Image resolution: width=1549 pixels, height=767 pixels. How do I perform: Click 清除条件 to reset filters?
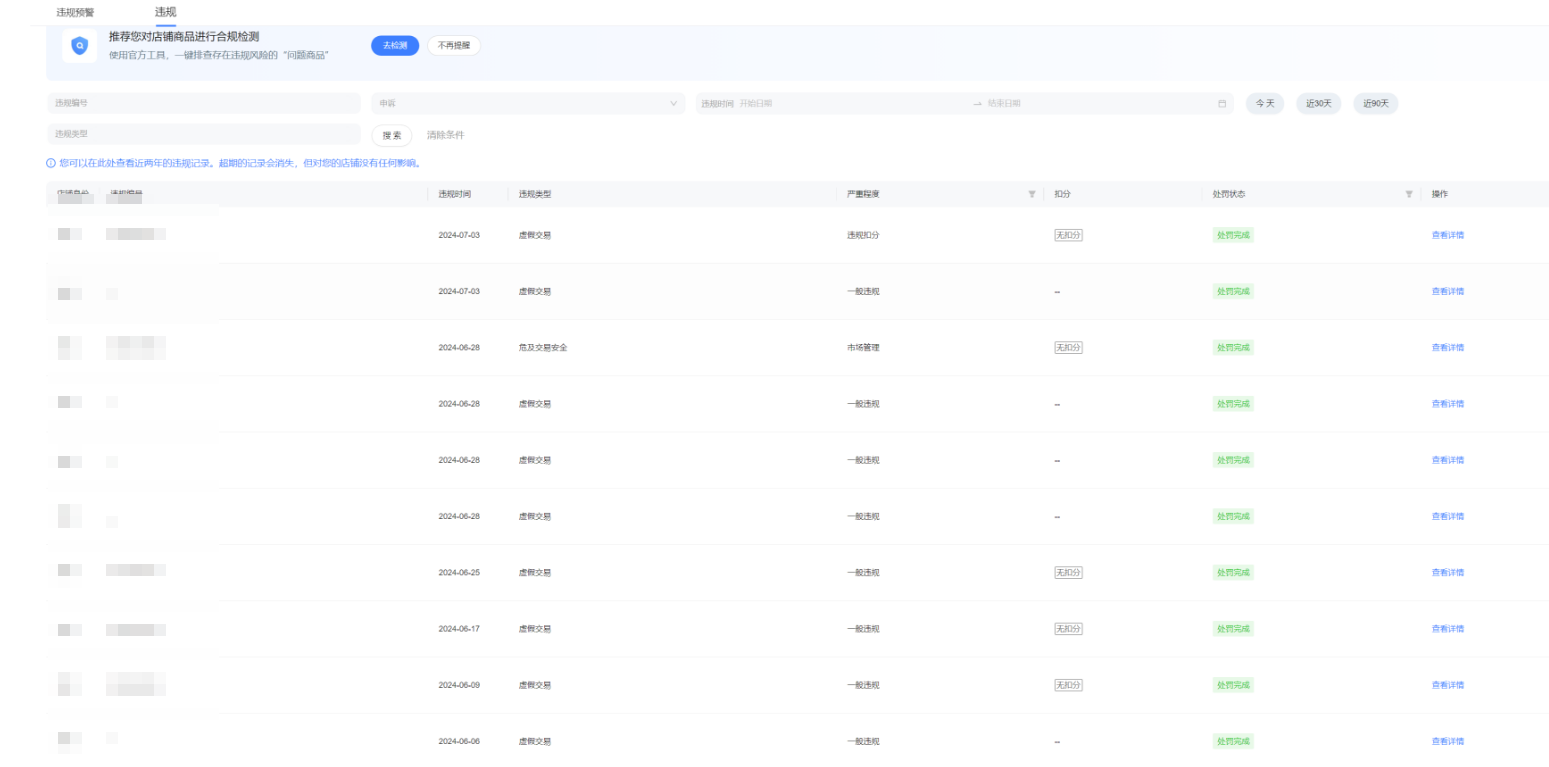[445, 135]
